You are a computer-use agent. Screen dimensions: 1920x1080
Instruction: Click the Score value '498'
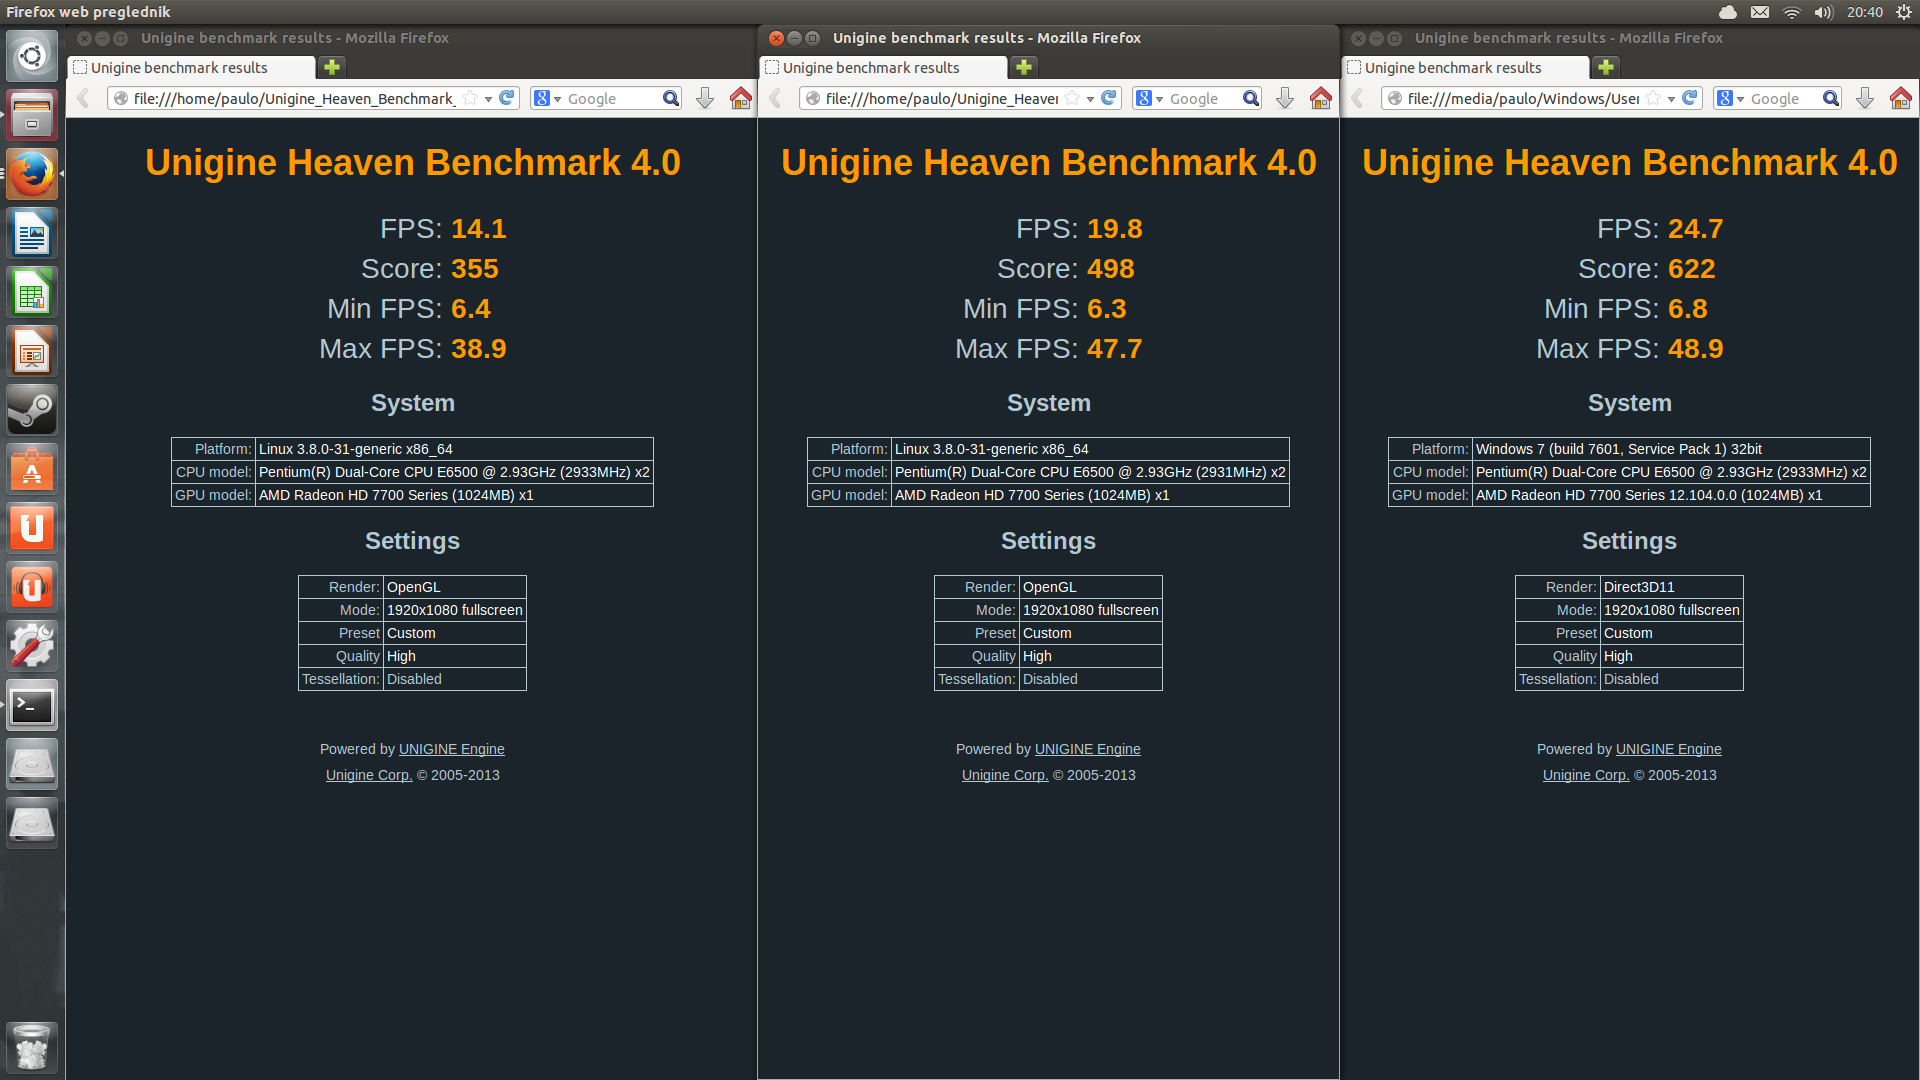[1111, 269]
